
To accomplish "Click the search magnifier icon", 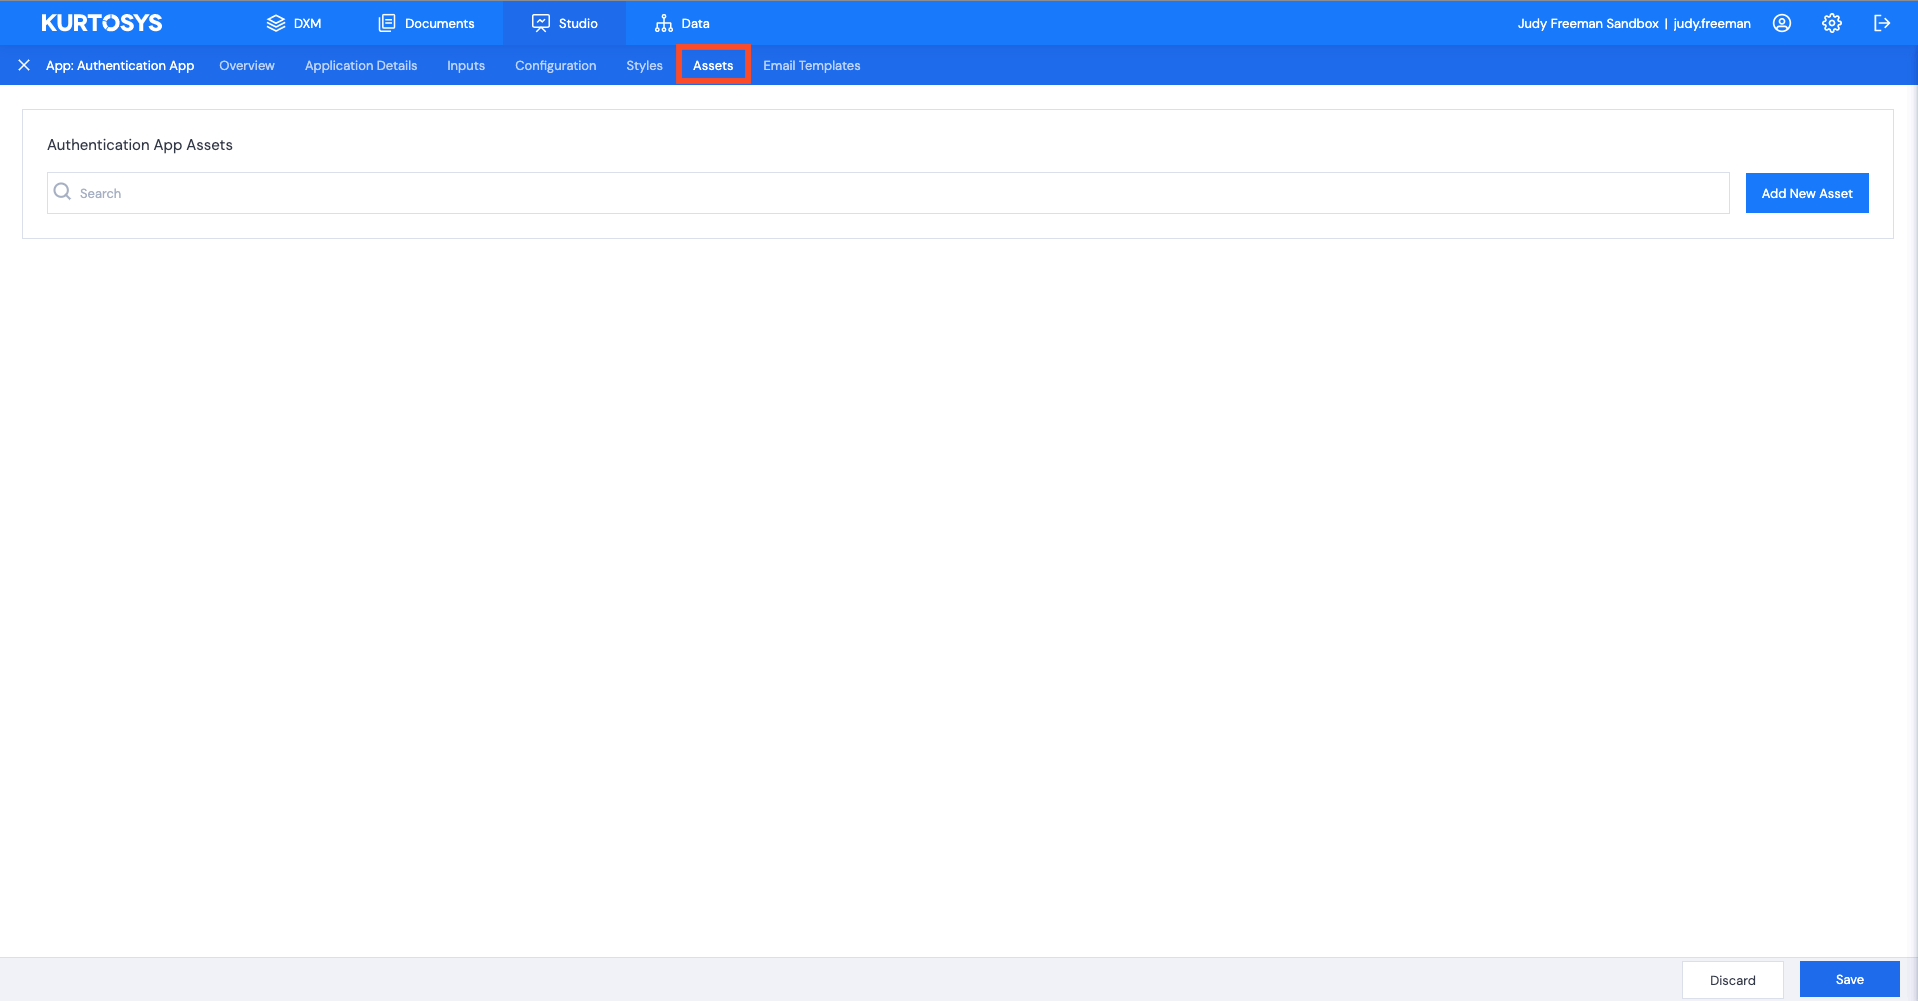I will click(62, 192).
